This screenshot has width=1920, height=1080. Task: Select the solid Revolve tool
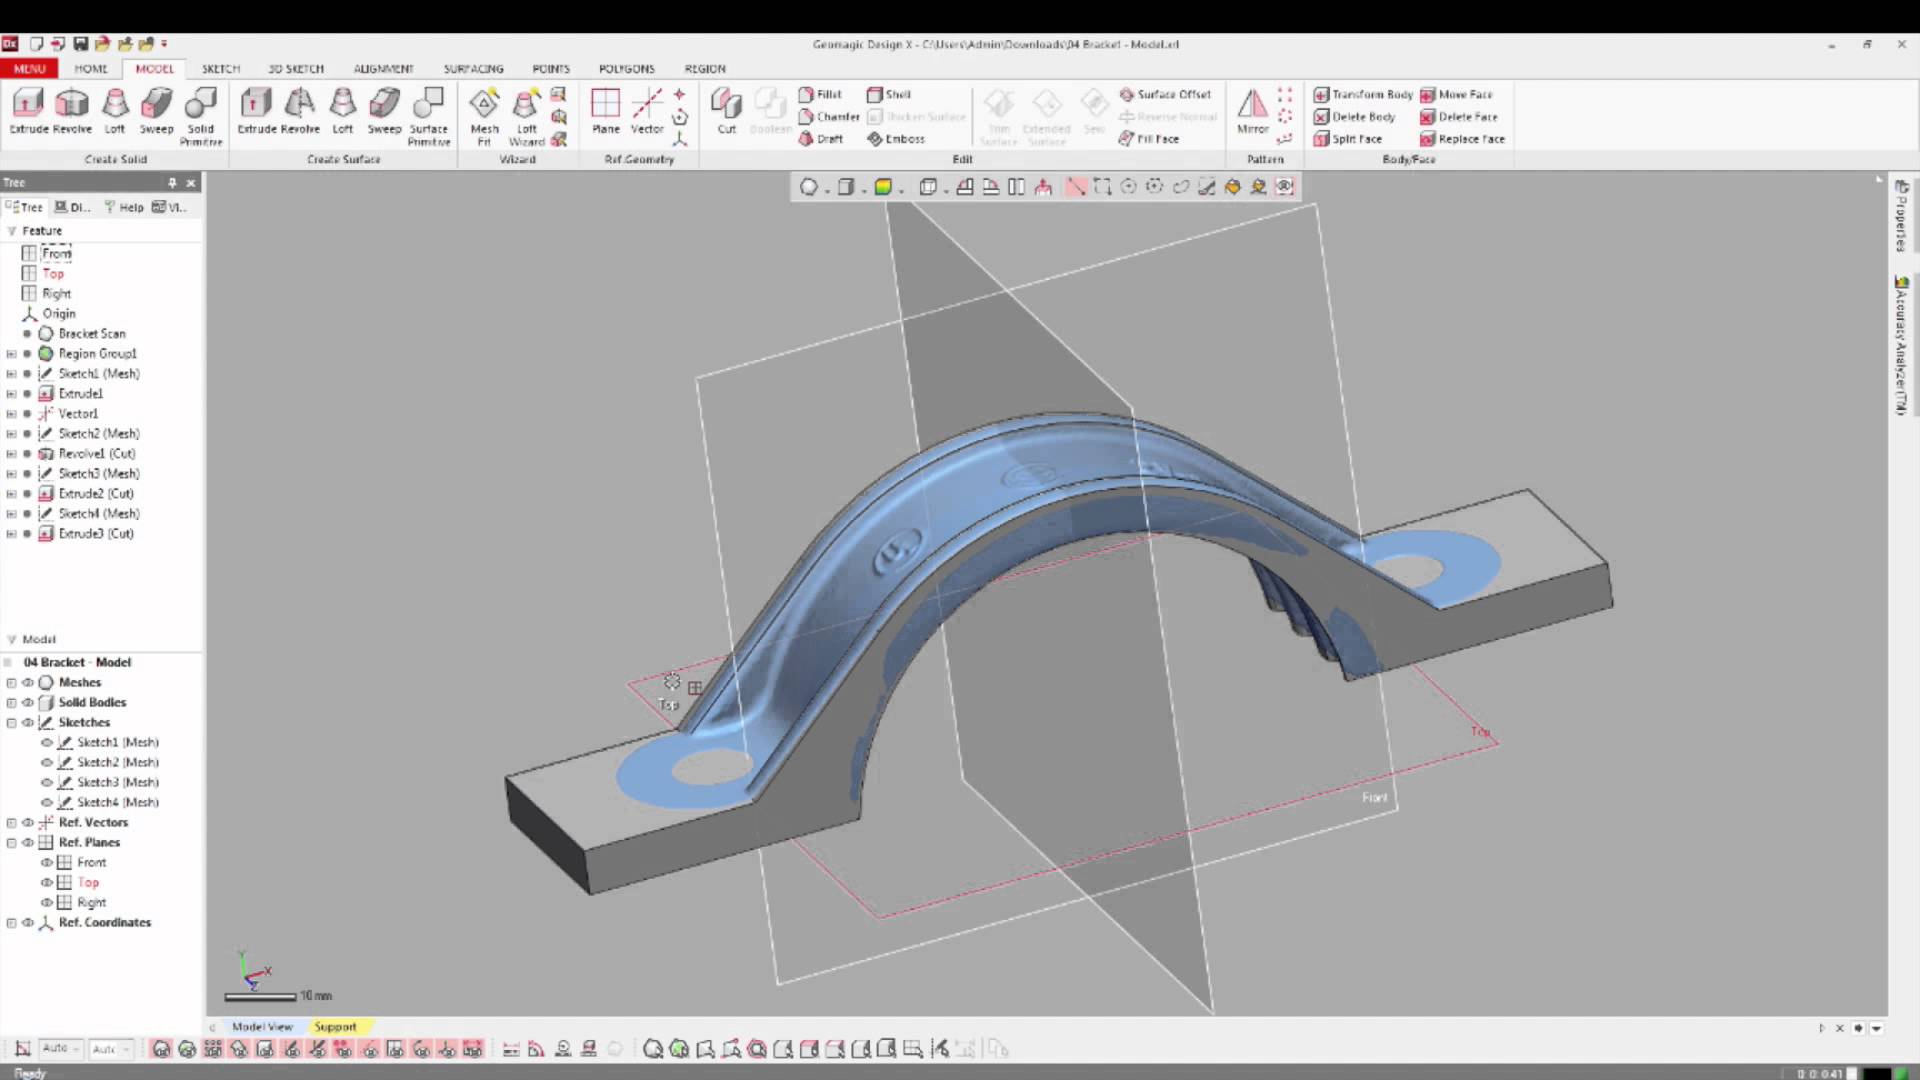click(x=72, y=111)
